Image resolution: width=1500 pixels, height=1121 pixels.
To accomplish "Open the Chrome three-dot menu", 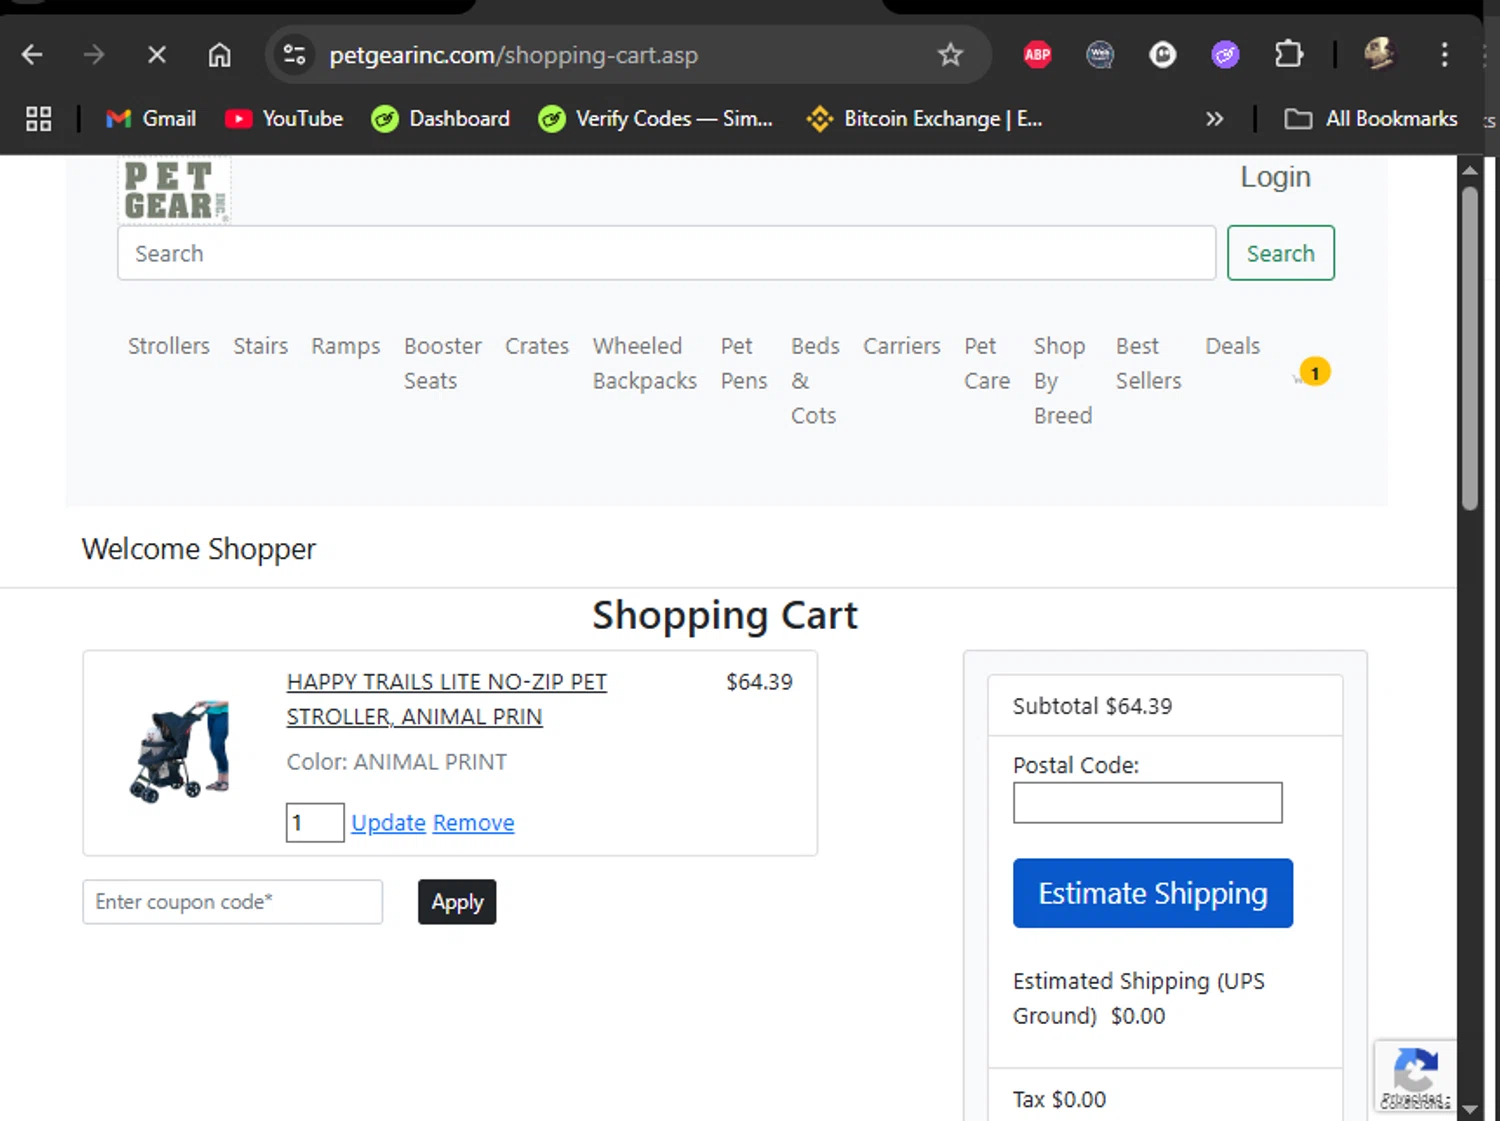I will (x=1444, y=54).
